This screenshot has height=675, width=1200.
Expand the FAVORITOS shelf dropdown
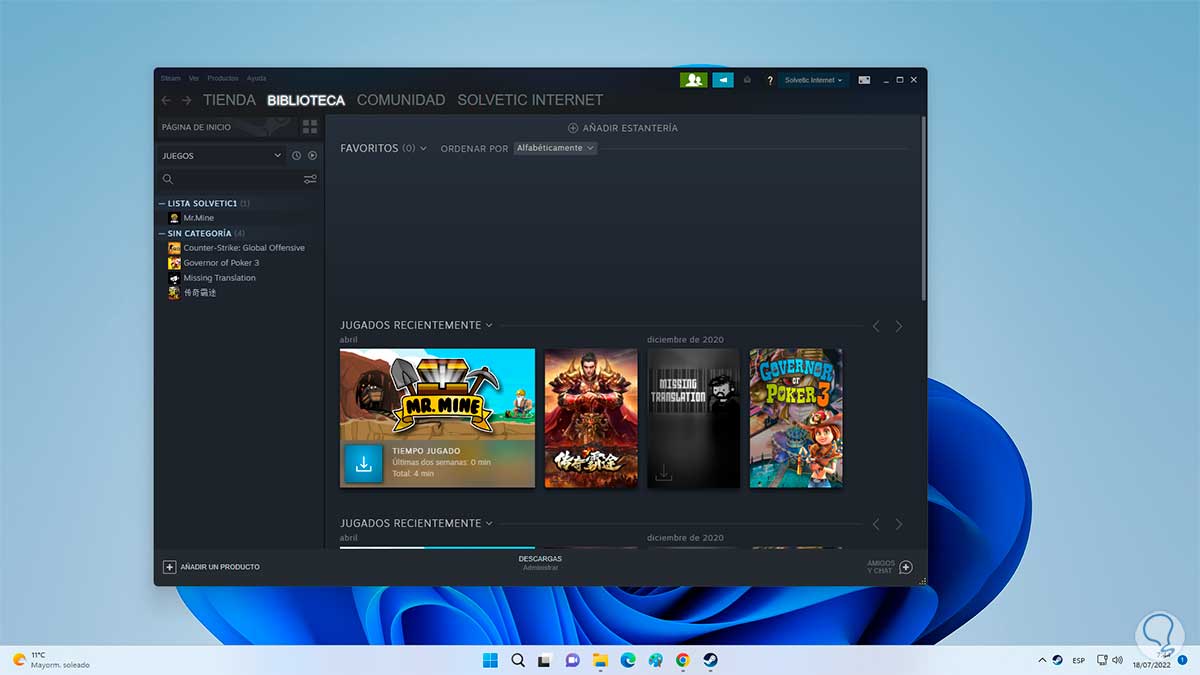(x=423, y=148)
